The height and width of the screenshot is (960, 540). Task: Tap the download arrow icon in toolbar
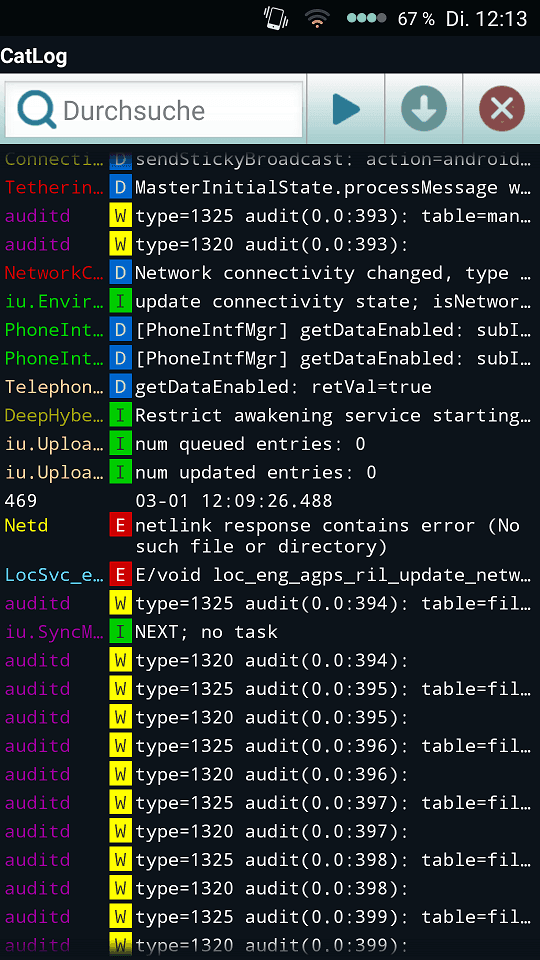(424, 109)
